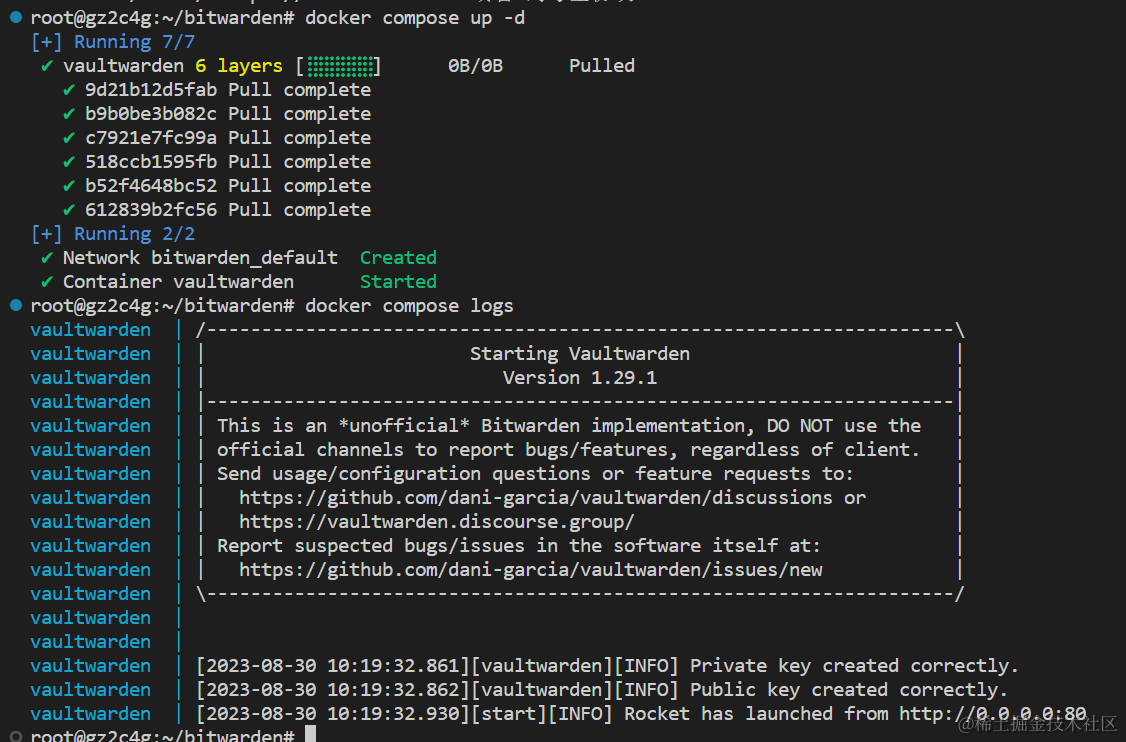Click the 'Pulled' status text

tap(602, 66)
